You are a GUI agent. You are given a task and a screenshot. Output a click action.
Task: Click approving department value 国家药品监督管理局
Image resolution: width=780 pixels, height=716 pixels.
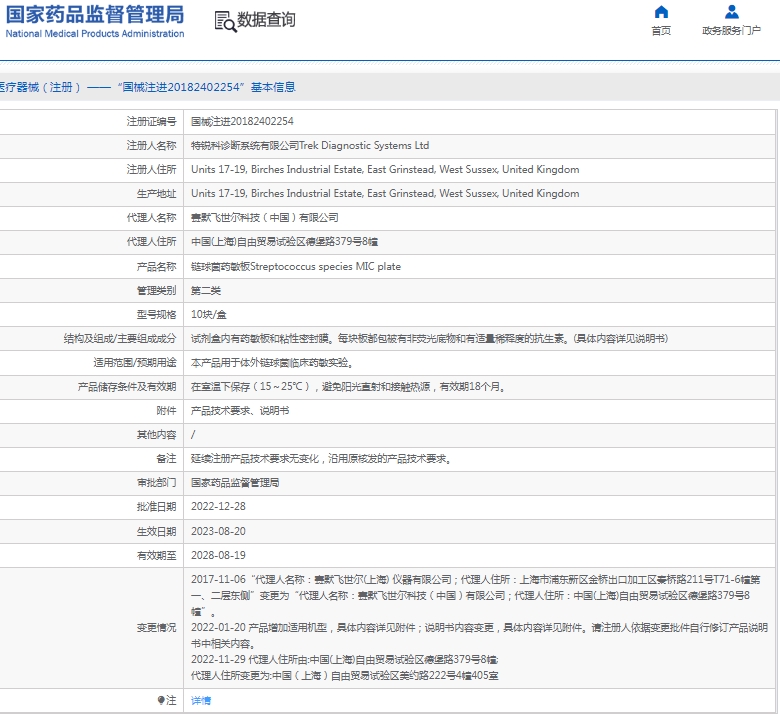pyautogui.click(x=235, y=483)
